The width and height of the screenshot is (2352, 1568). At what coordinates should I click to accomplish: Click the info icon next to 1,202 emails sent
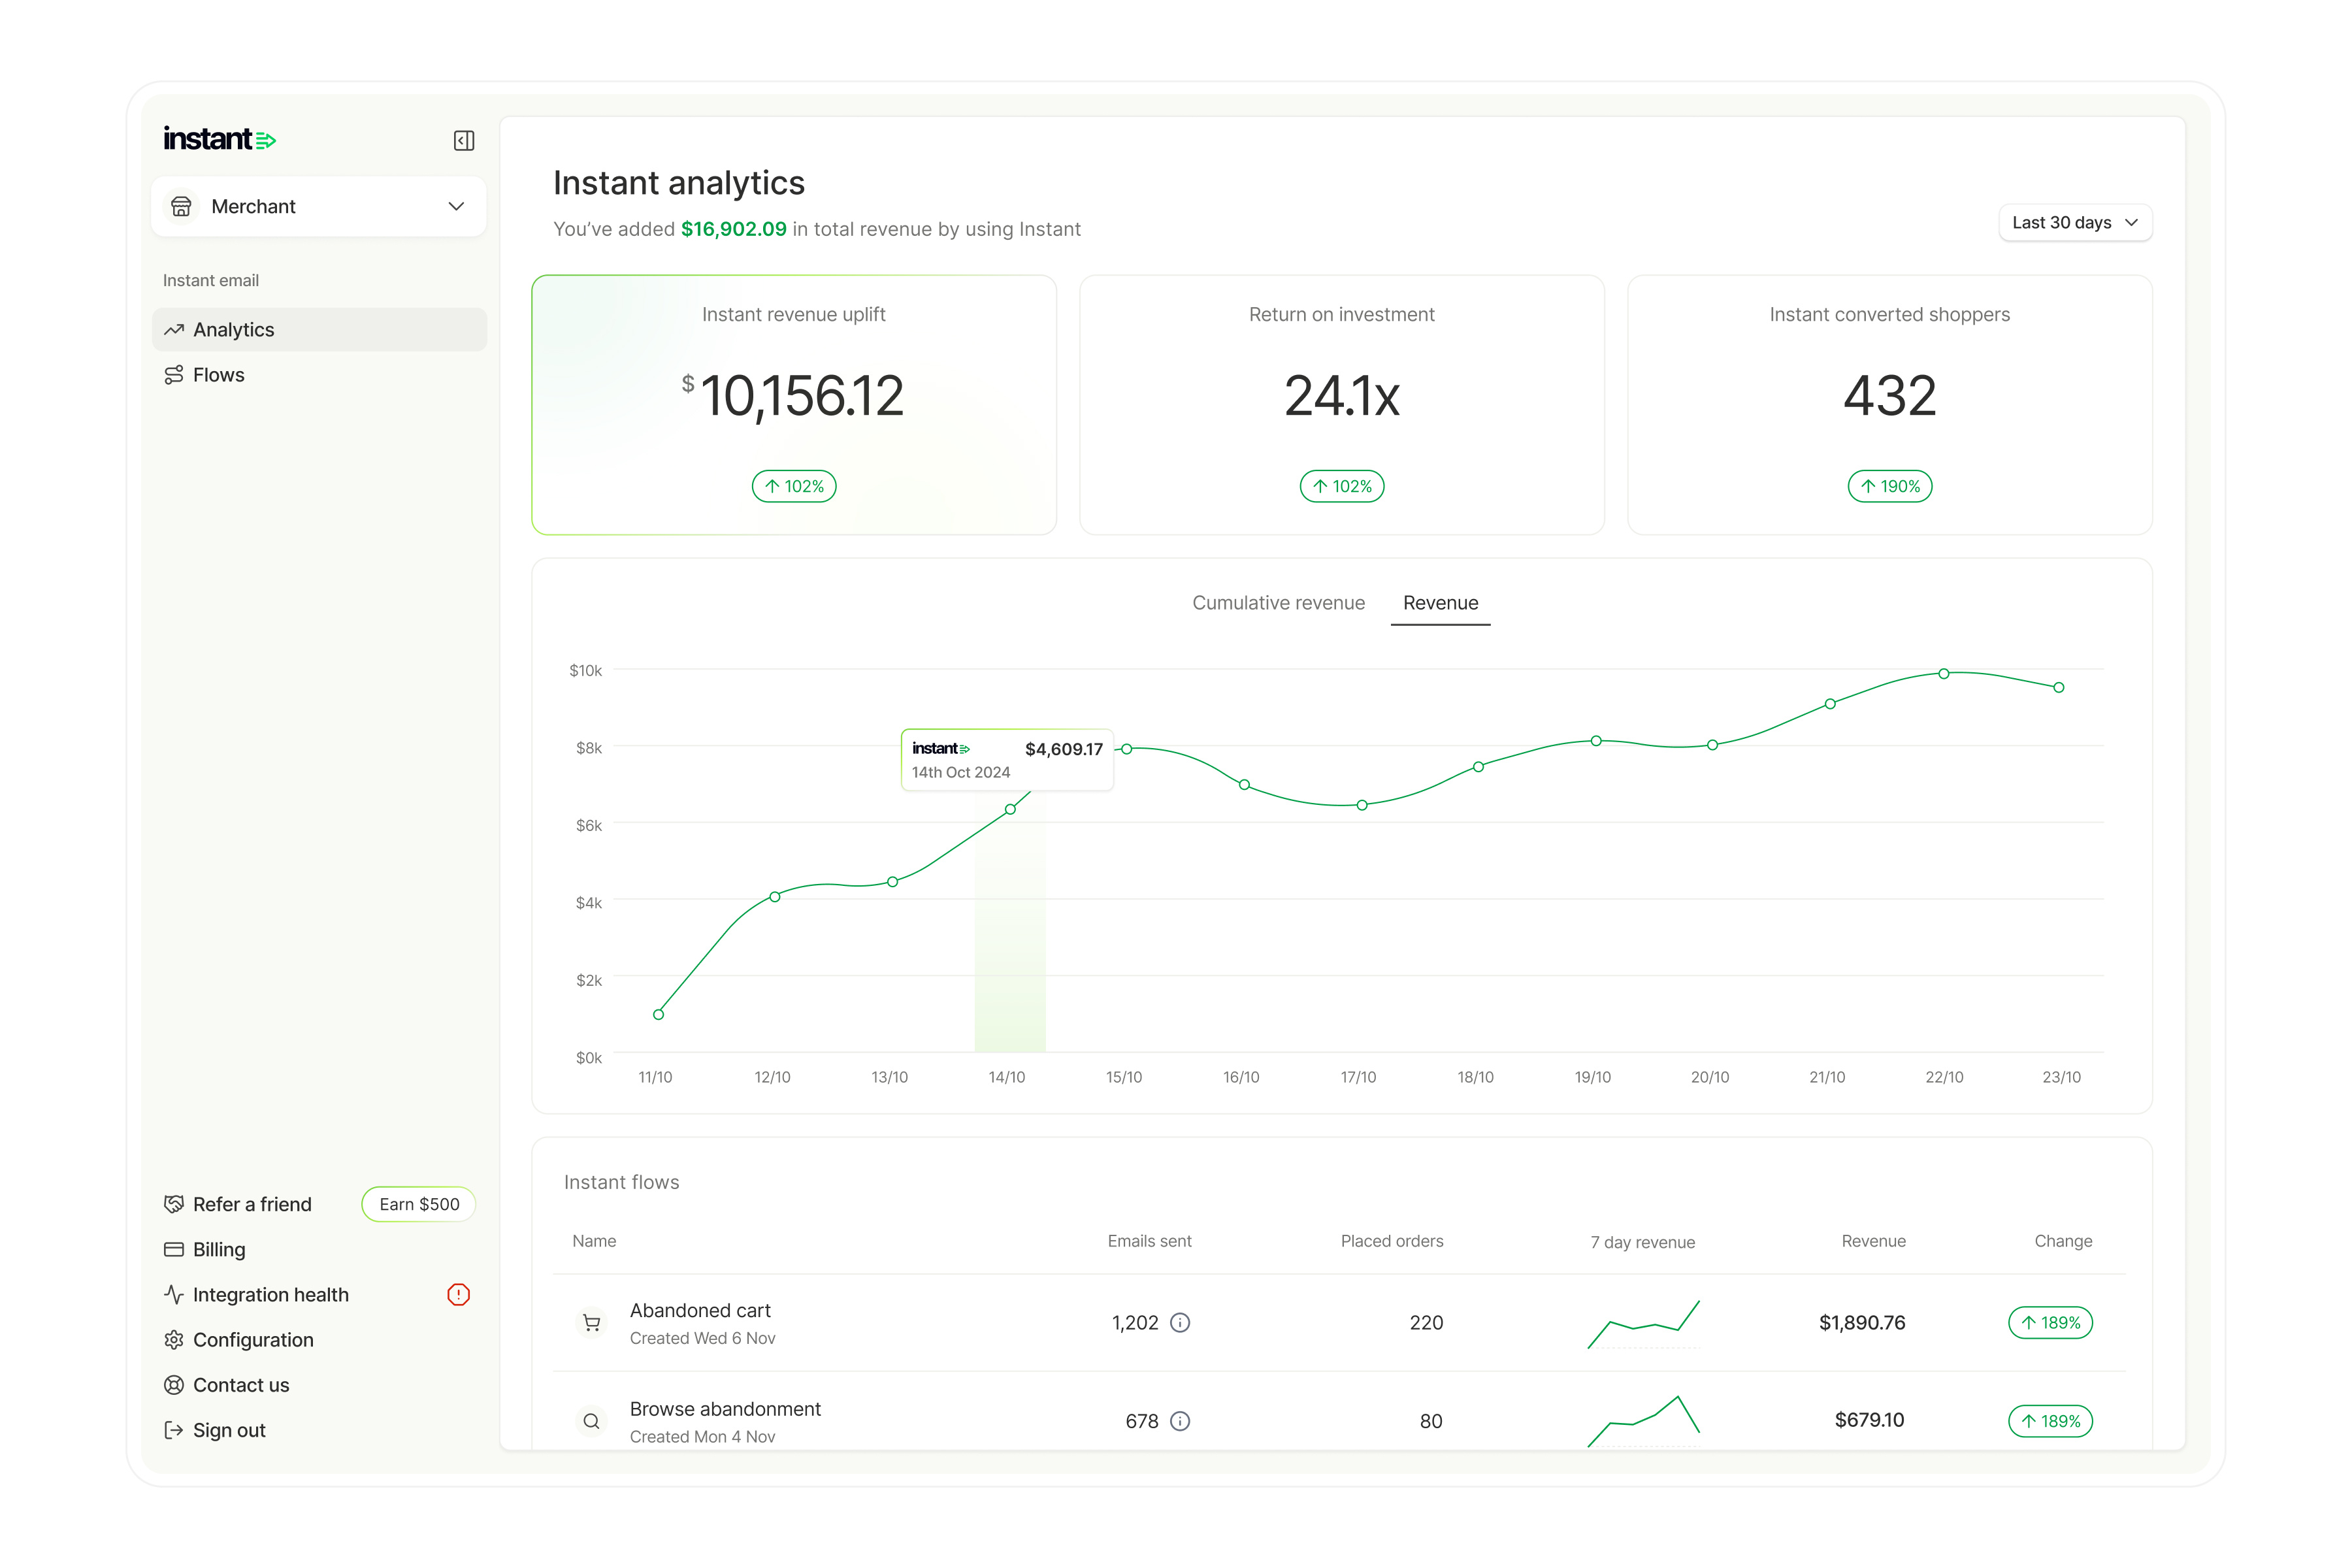pyautogui.click(x=1181, y=1322)
